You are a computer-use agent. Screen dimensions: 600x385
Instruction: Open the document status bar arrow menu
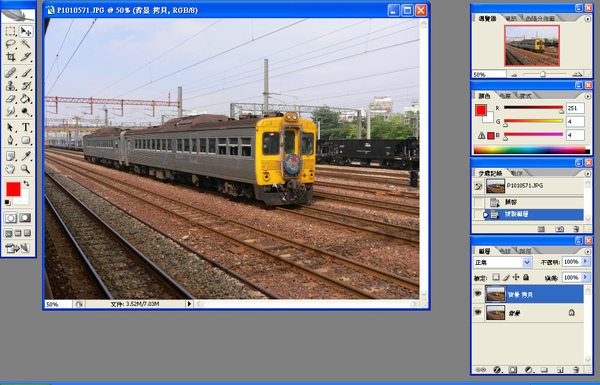(189, 304)
